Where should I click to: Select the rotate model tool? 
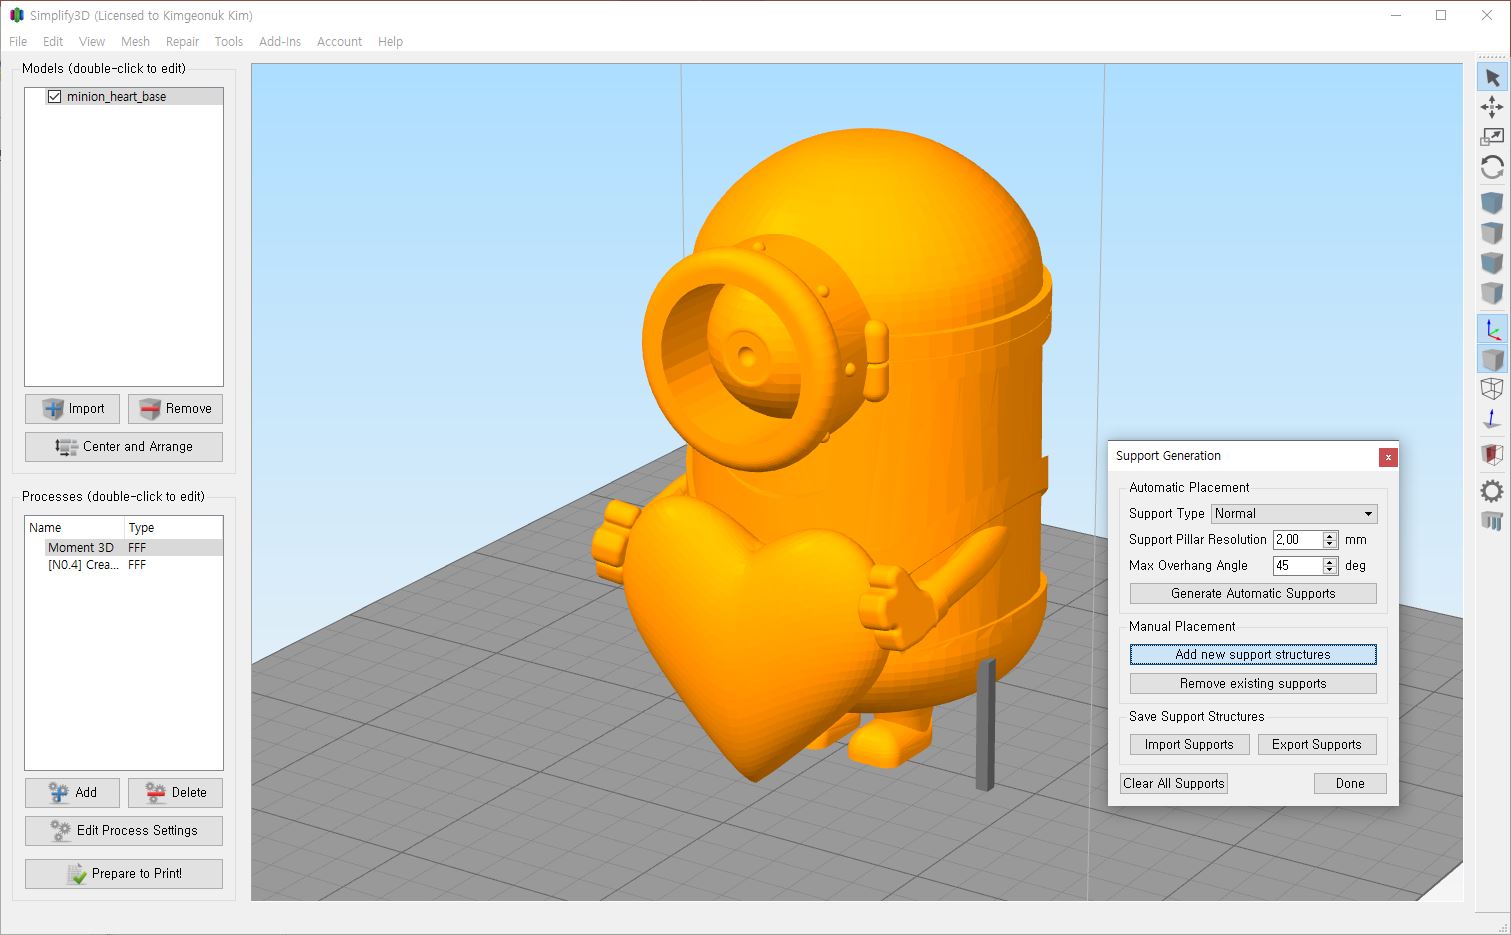[1492, 167]
